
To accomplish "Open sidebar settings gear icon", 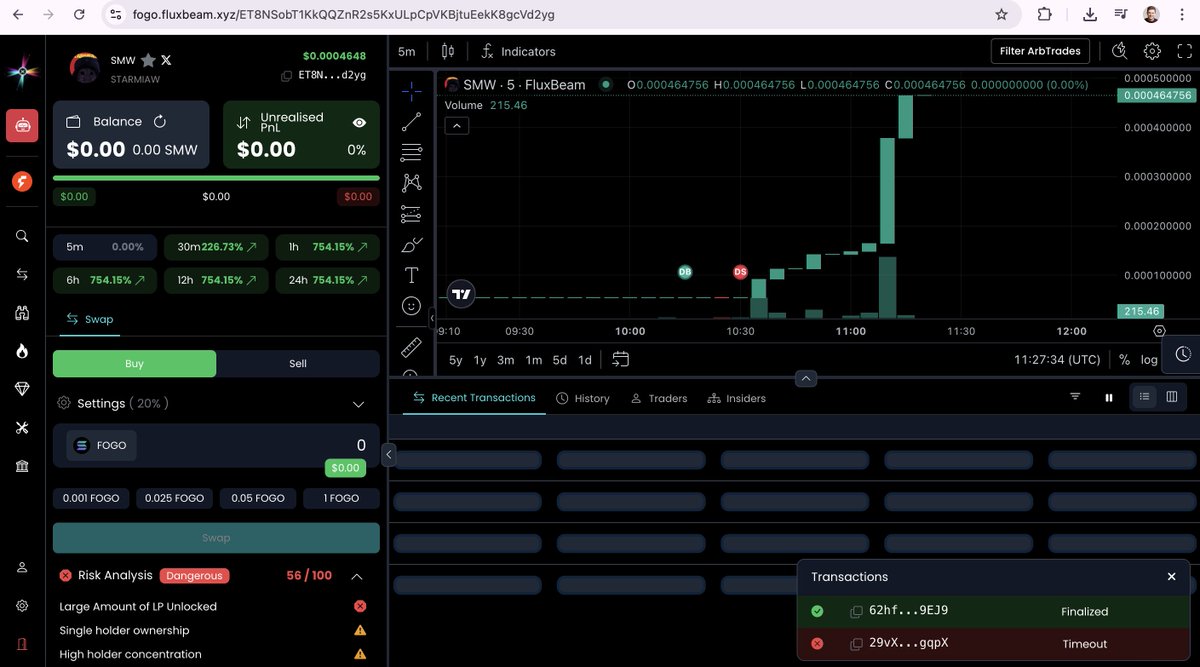I will [22, 606].
